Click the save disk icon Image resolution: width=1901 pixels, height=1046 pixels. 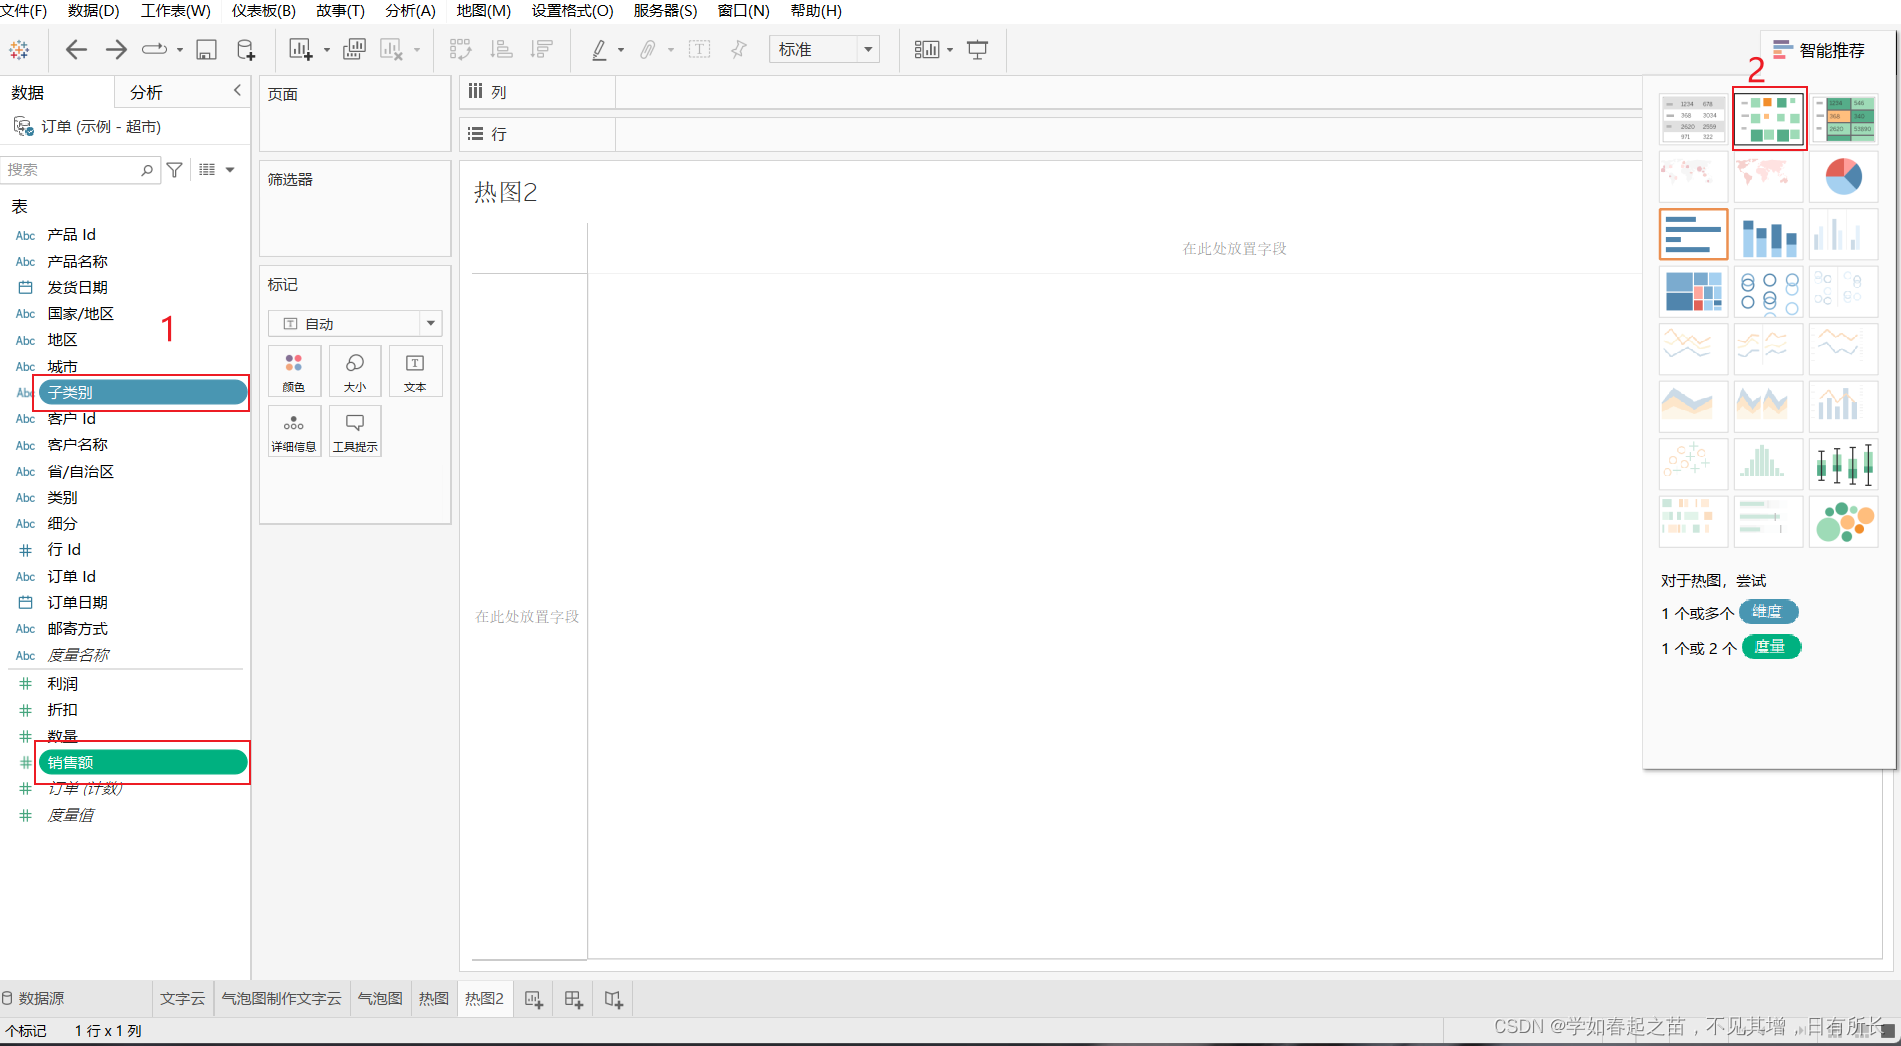tap(206, 49)
